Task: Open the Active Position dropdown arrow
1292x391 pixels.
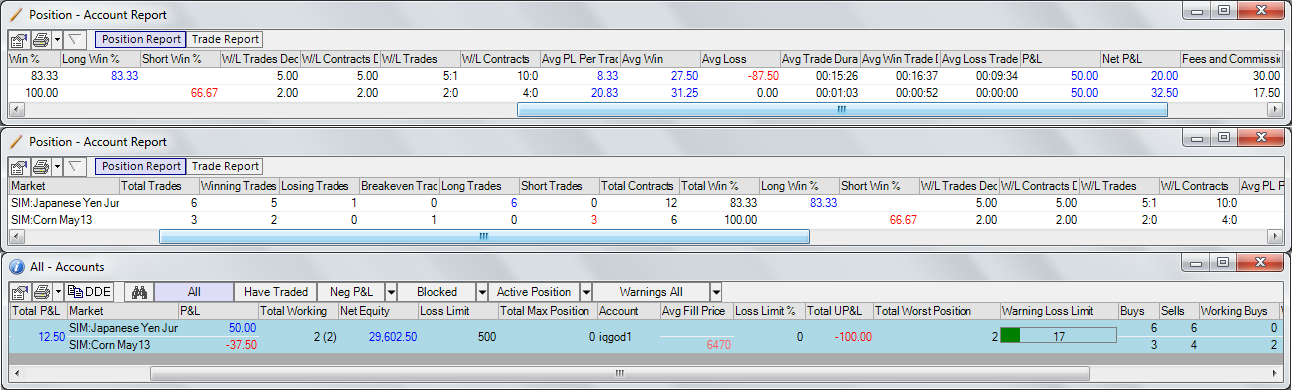Action: (x=585, y=292)
